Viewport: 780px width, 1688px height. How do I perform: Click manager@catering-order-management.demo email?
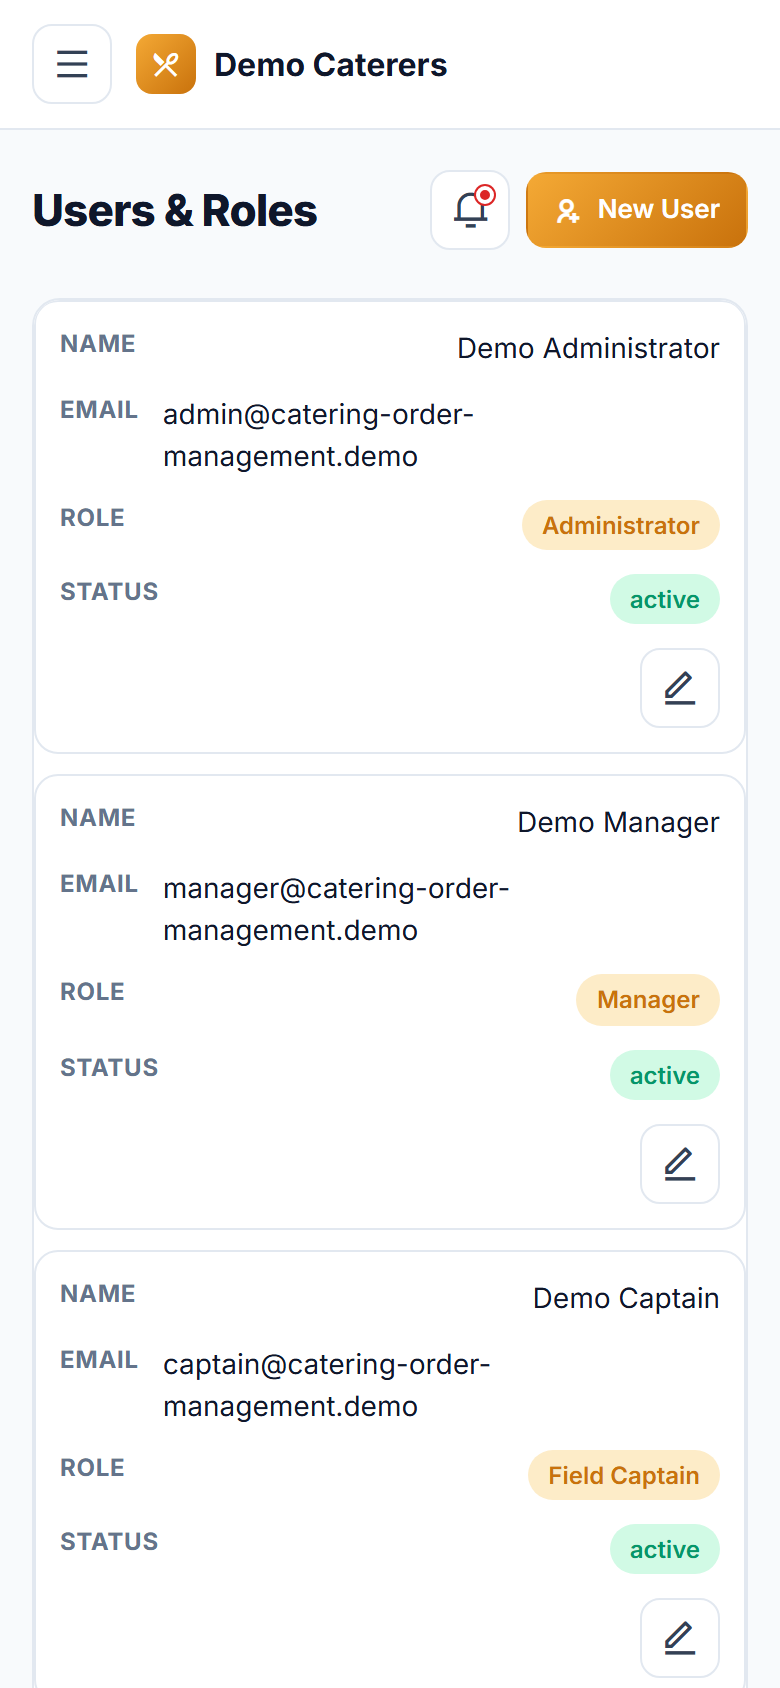(x=336, y=909)
